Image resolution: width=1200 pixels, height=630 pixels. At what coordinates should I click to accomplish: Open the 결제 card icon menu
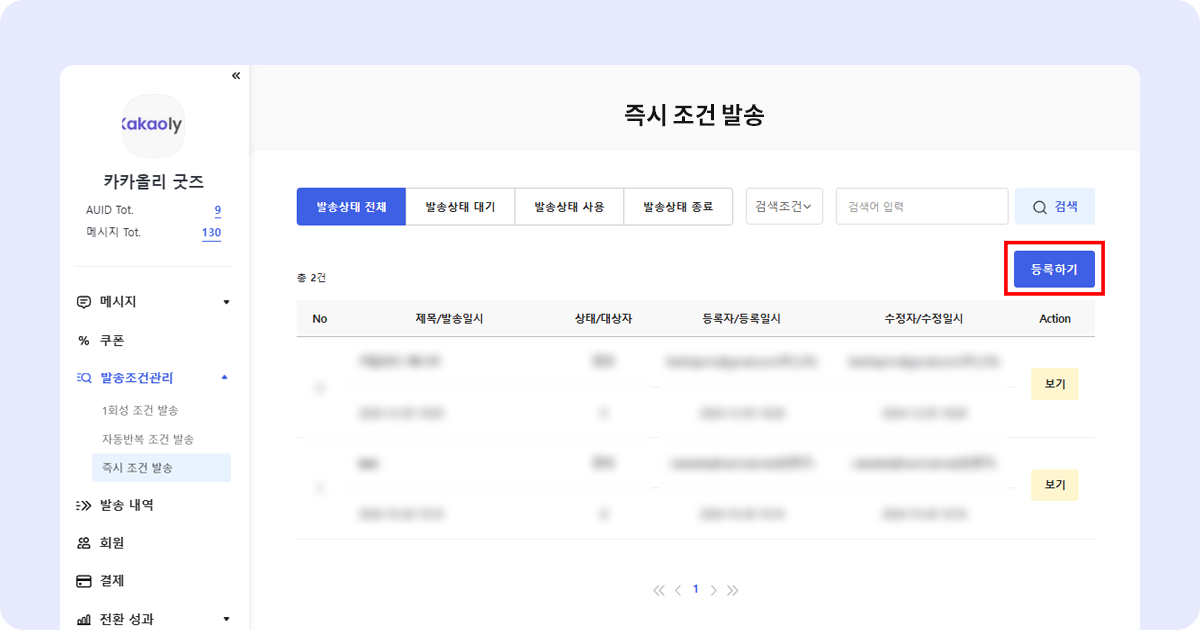point(84,581)
